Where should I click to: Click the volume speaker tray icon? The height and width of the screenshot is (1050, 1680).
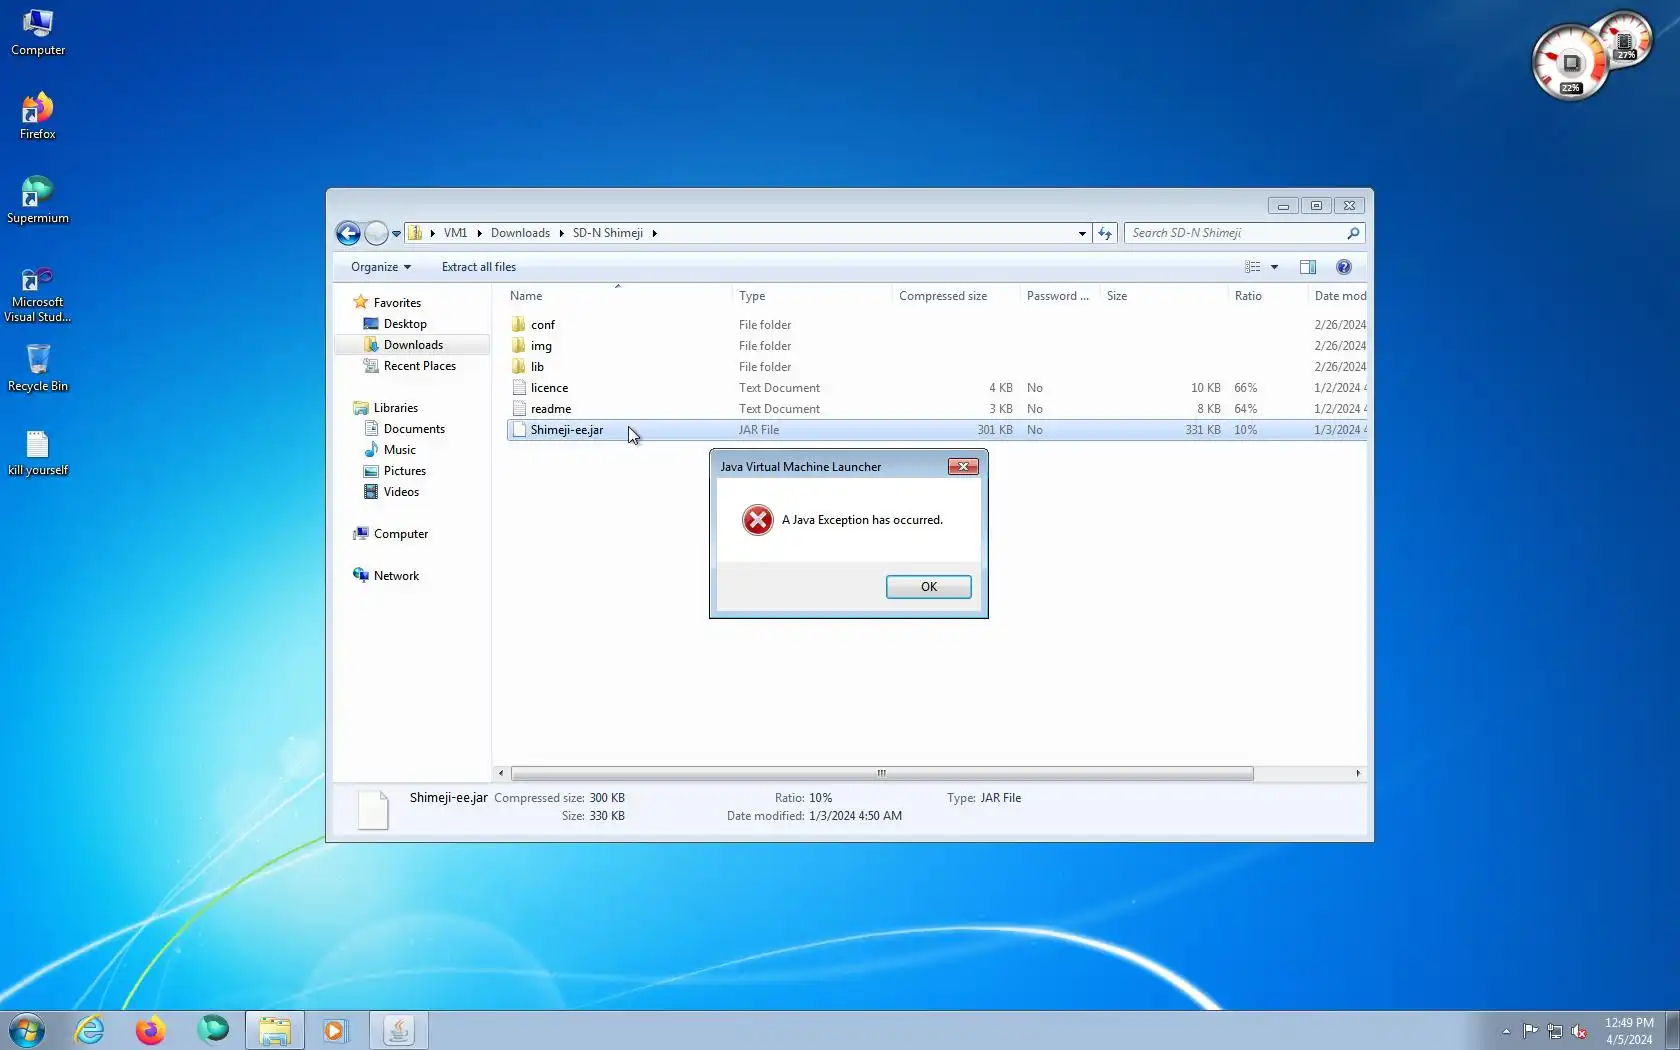(1579, 1031)
